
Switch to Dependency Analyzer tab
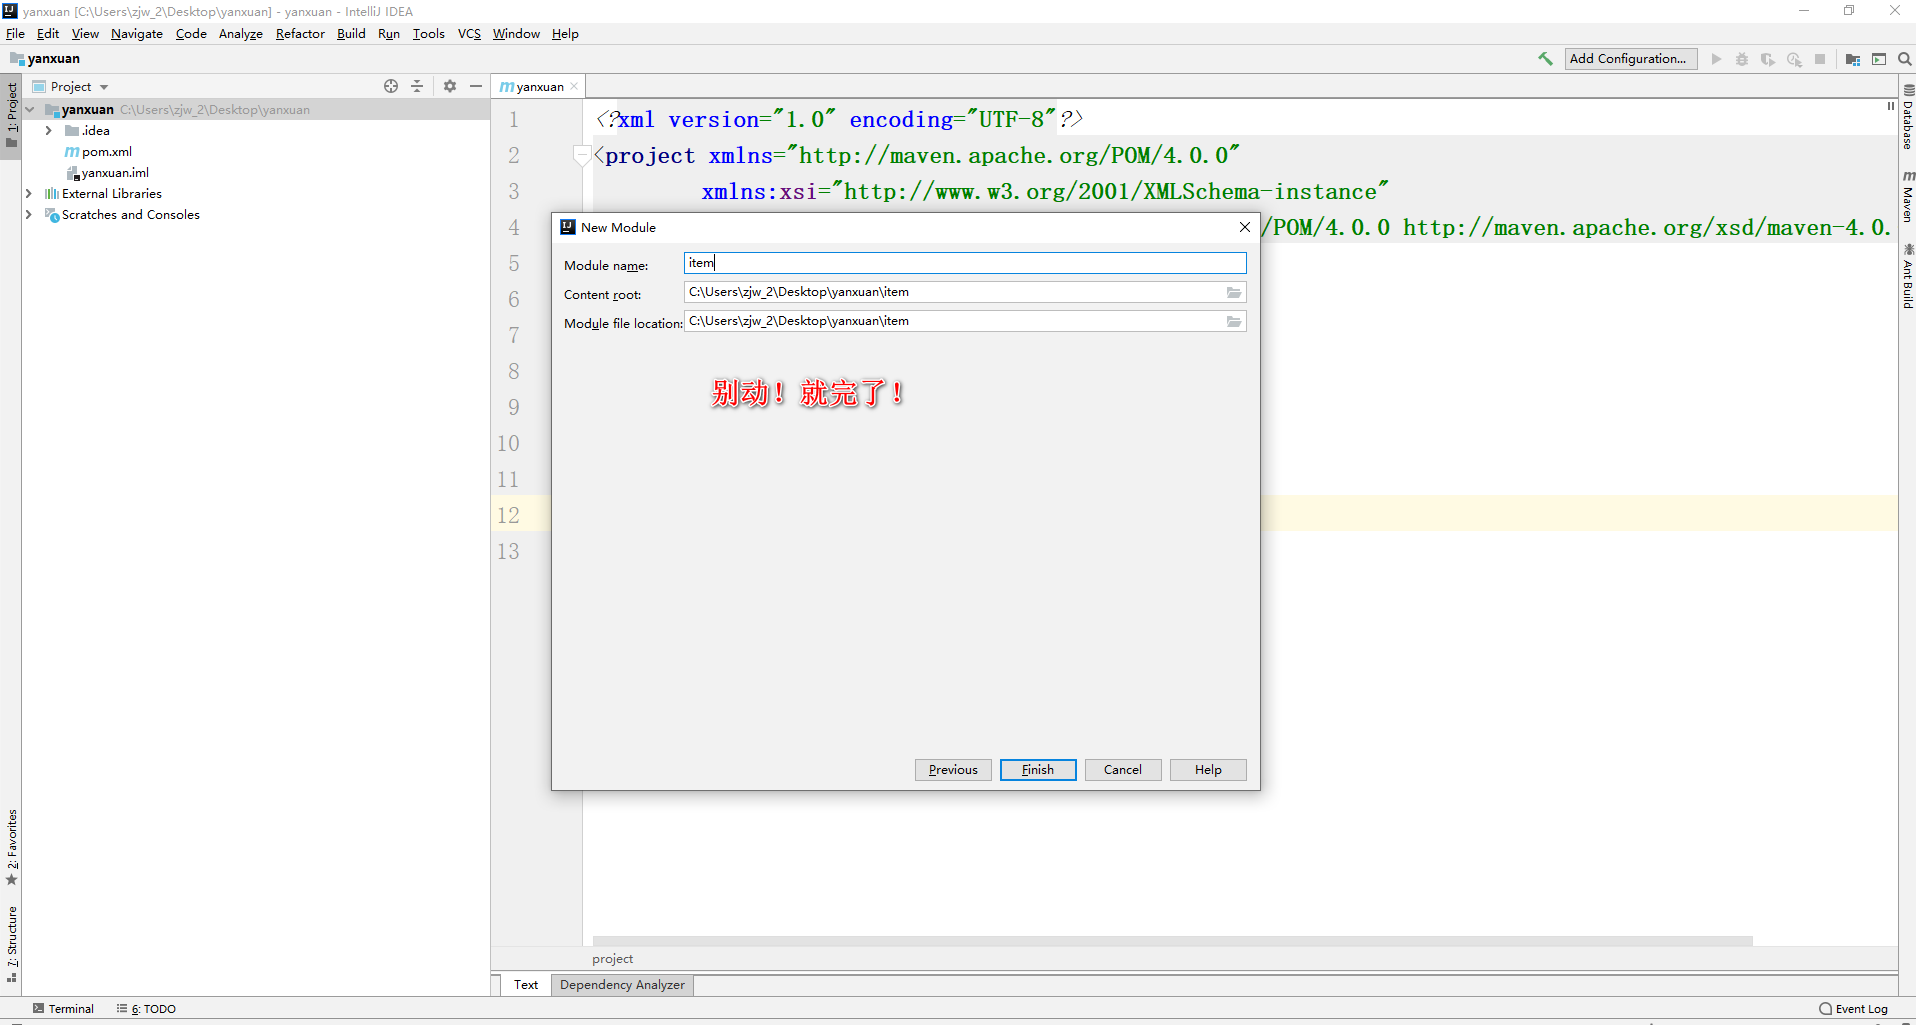click(x=622, y=985)
